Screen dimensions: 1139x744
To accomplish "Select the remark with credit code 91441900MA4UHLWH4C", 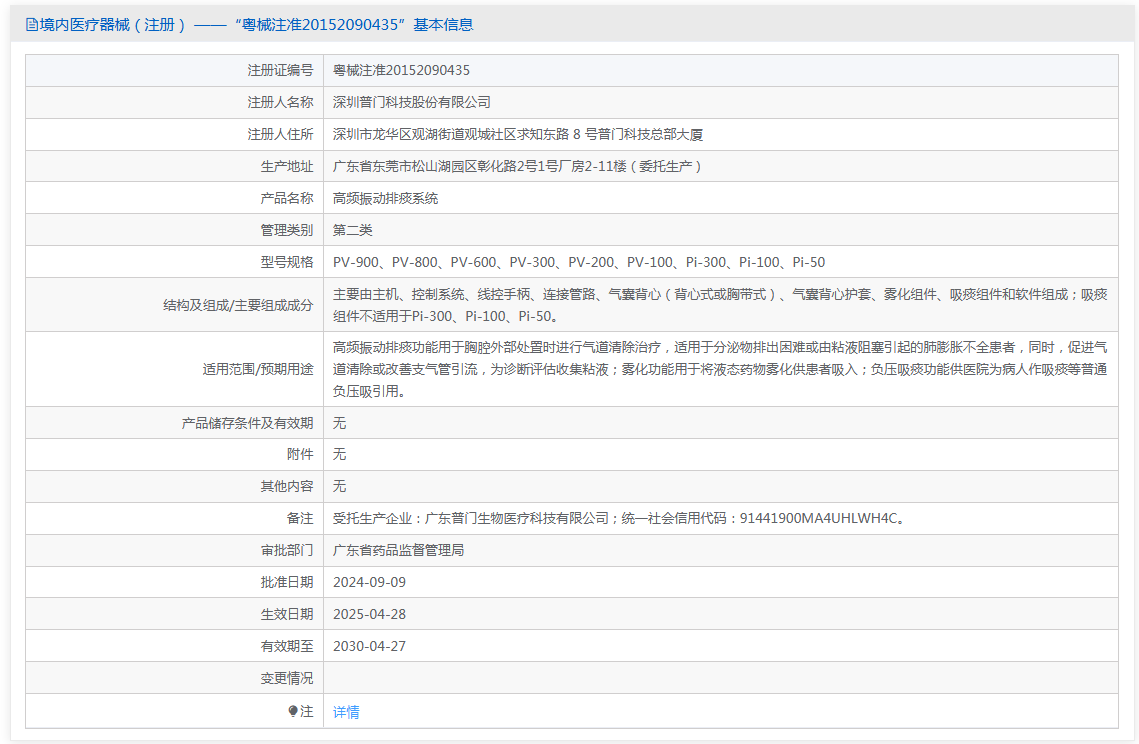I will coord(618,518).
